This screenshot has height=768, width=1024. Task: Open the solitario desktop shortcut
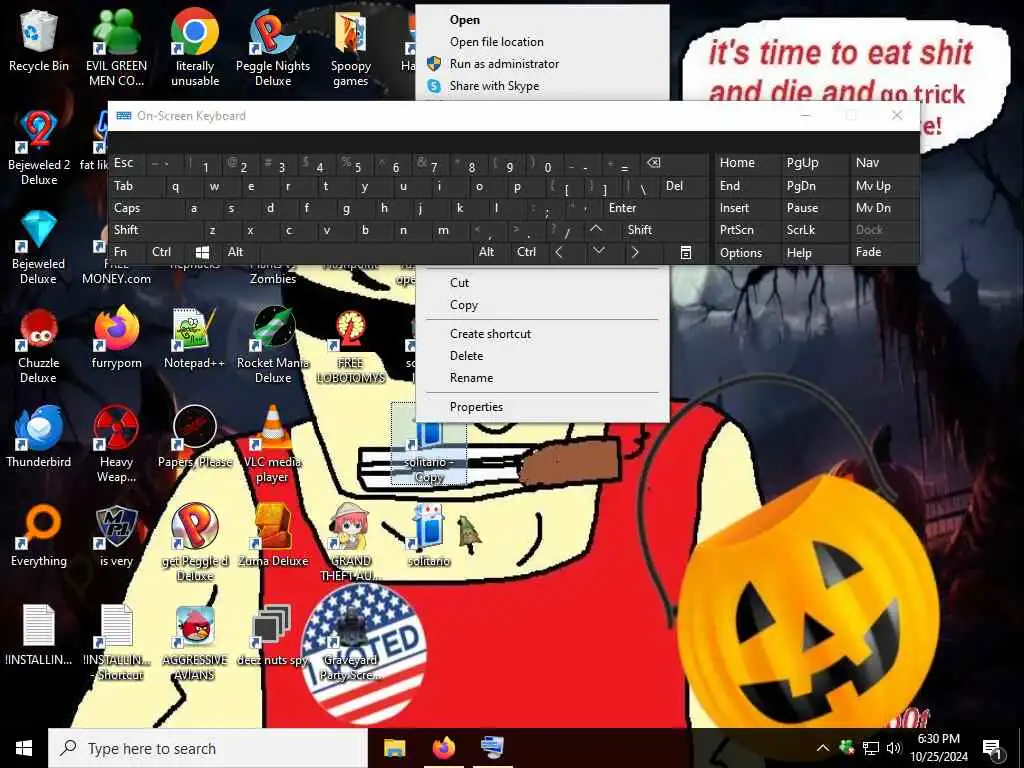(x=428, y=536)
